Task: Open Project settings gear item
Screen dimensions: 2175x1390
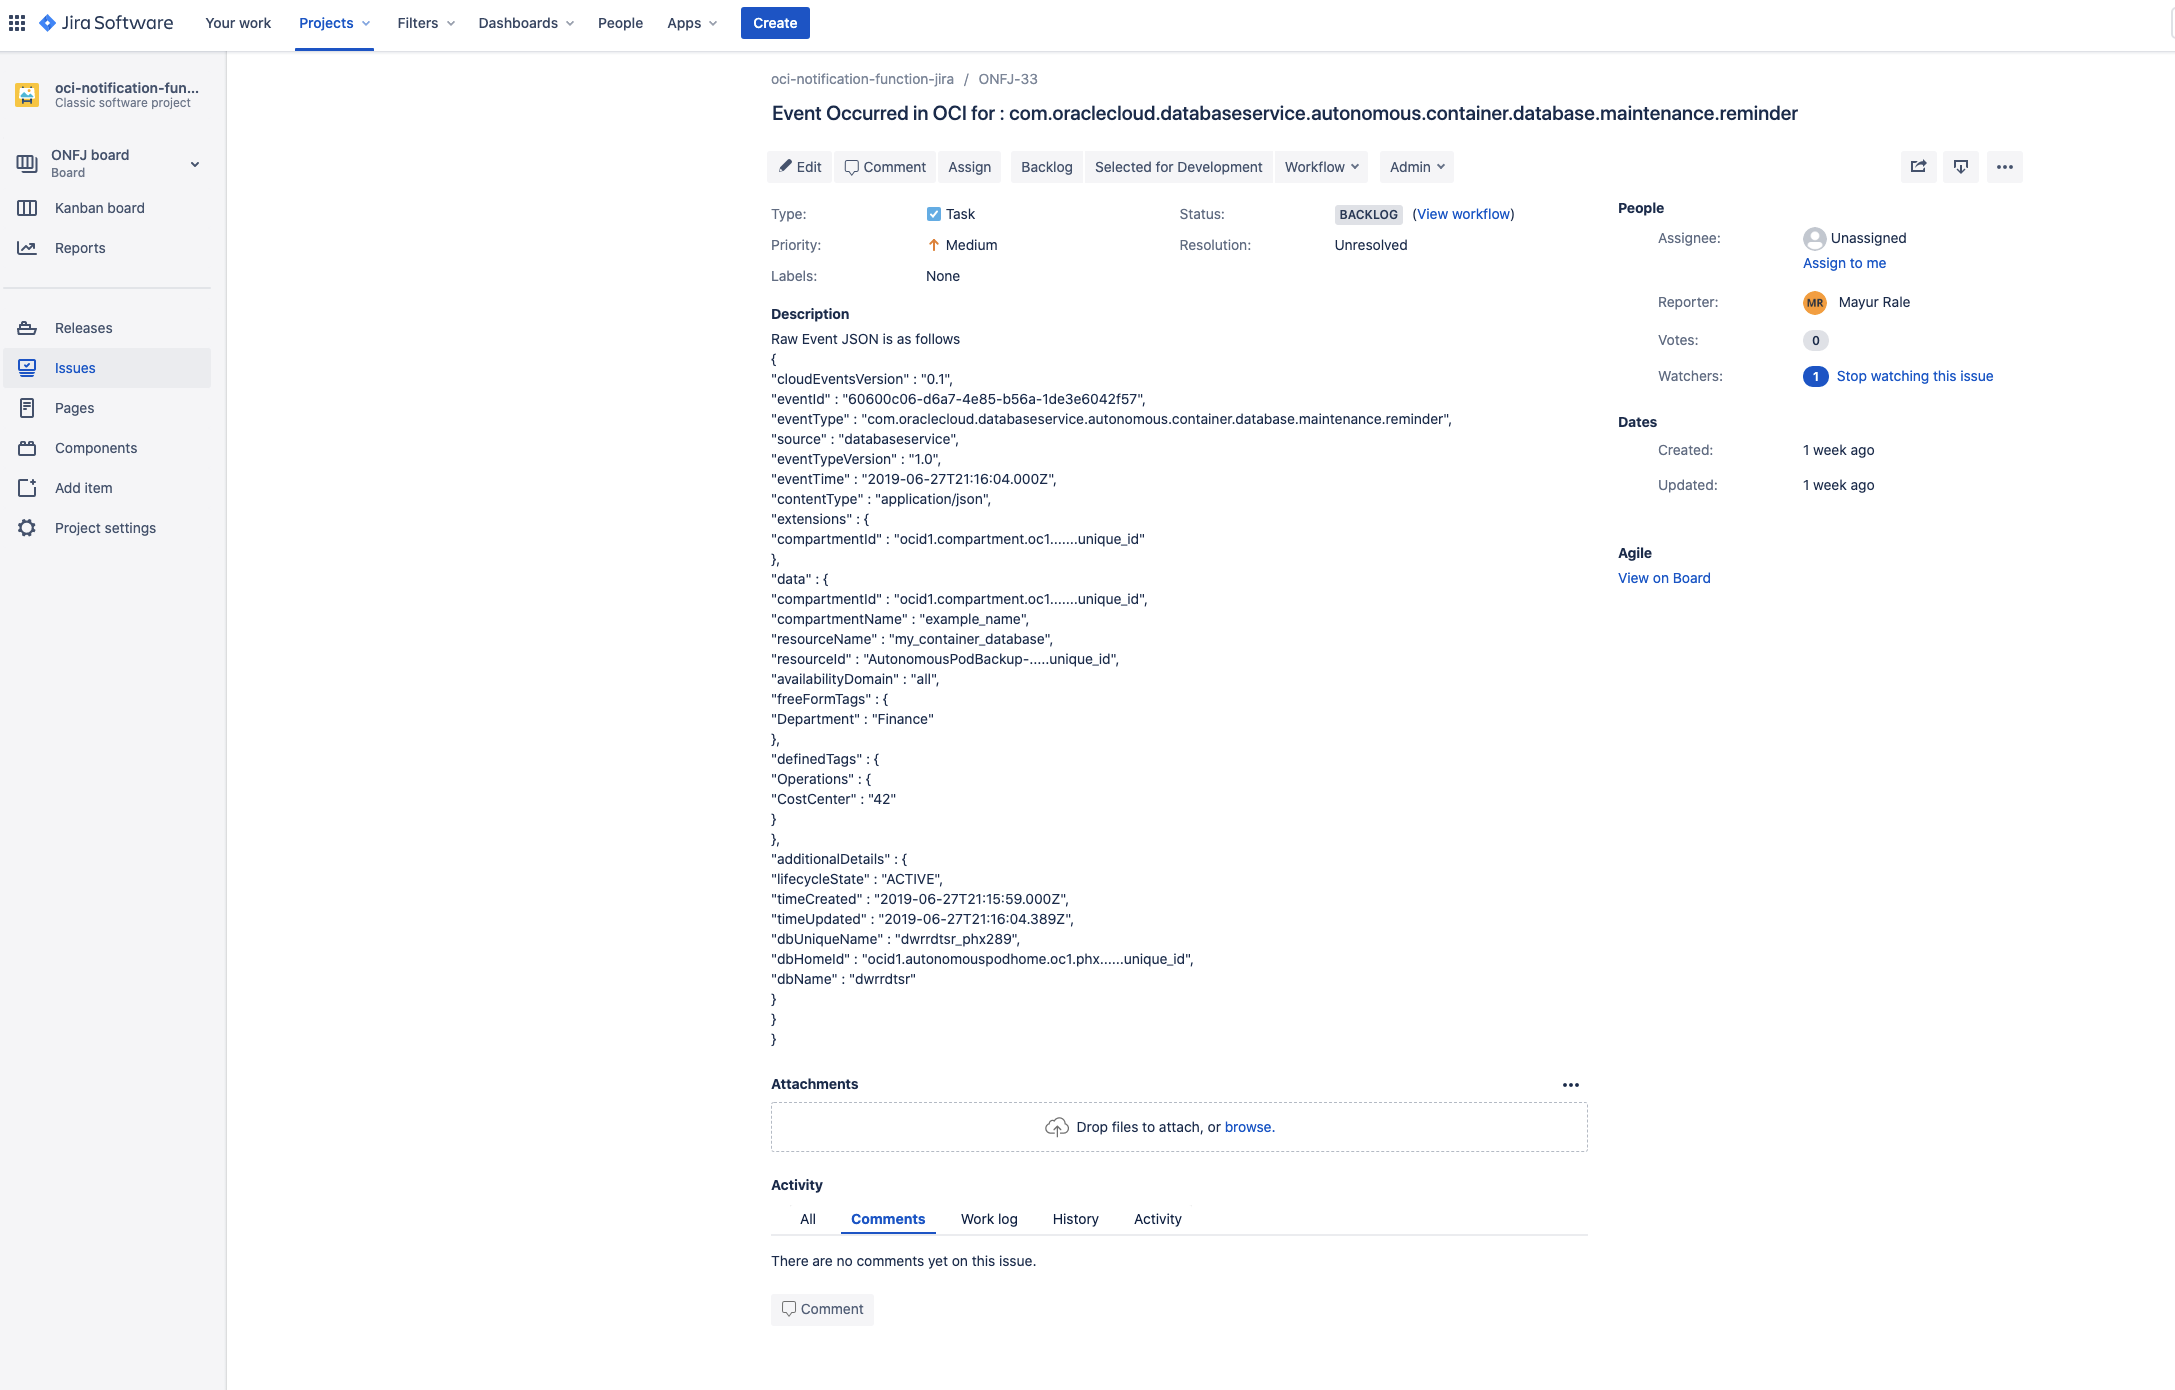Action: tap(104, 528)
